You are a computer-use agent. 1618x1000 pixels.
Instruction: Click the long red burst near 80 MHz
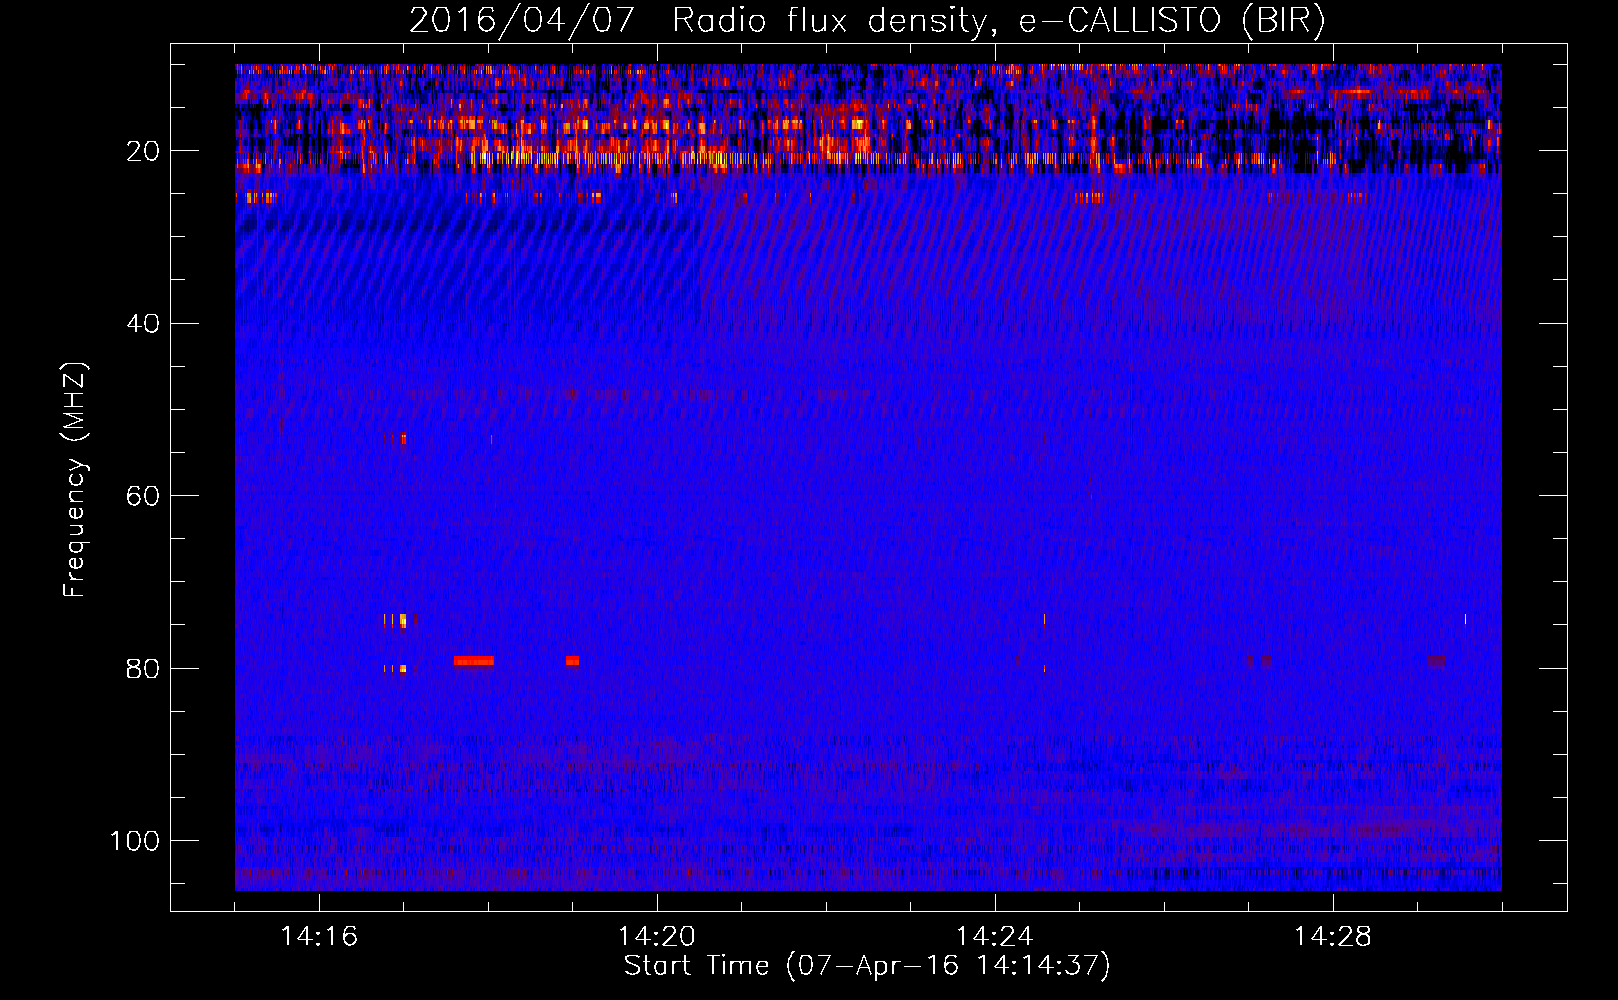point(473,661)
